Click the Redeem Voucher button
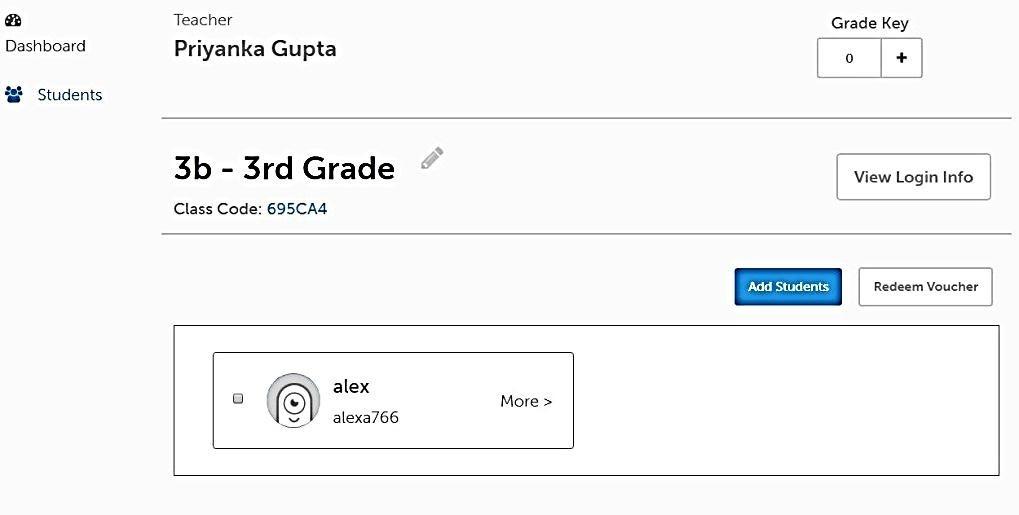The width and height of the screenshot is (1019, 515). [x=925, y=287]
